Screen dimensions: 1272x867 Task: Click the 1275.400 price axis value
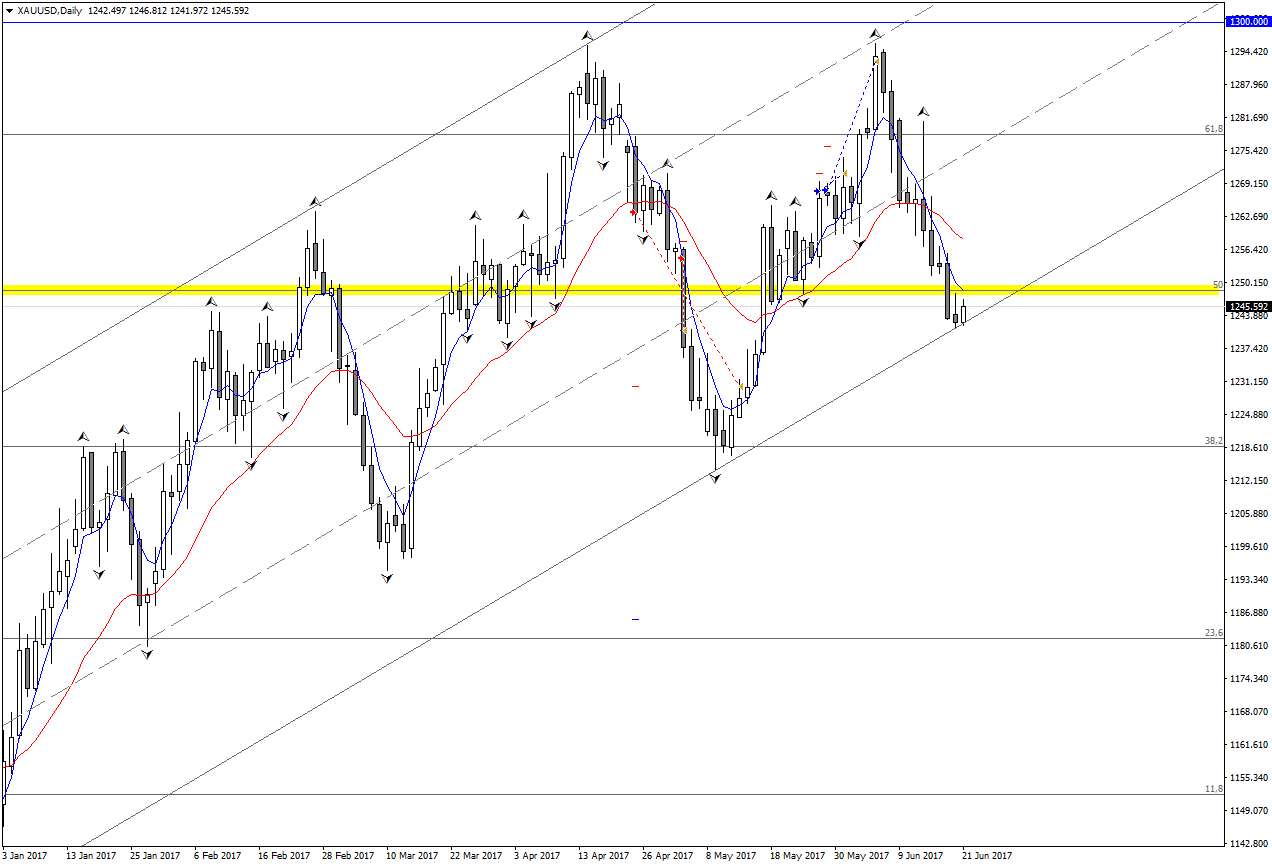point(1249,150)
